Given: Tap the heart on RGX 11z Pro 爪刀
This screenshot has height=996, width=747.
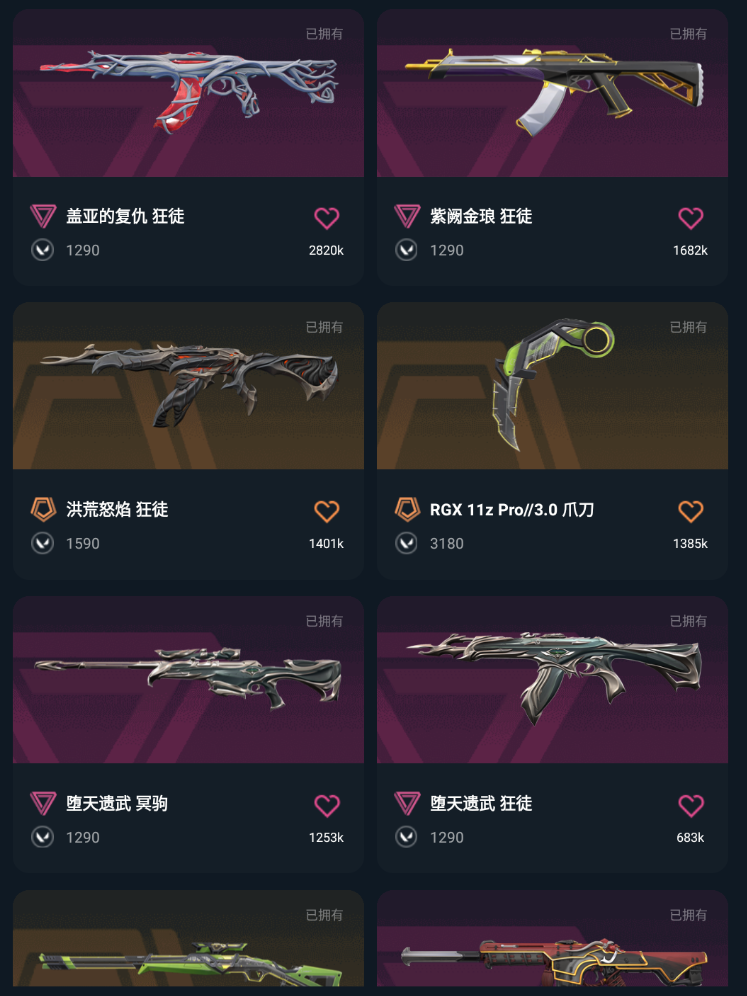Looking at the screenshot, I should click(690, 511).
